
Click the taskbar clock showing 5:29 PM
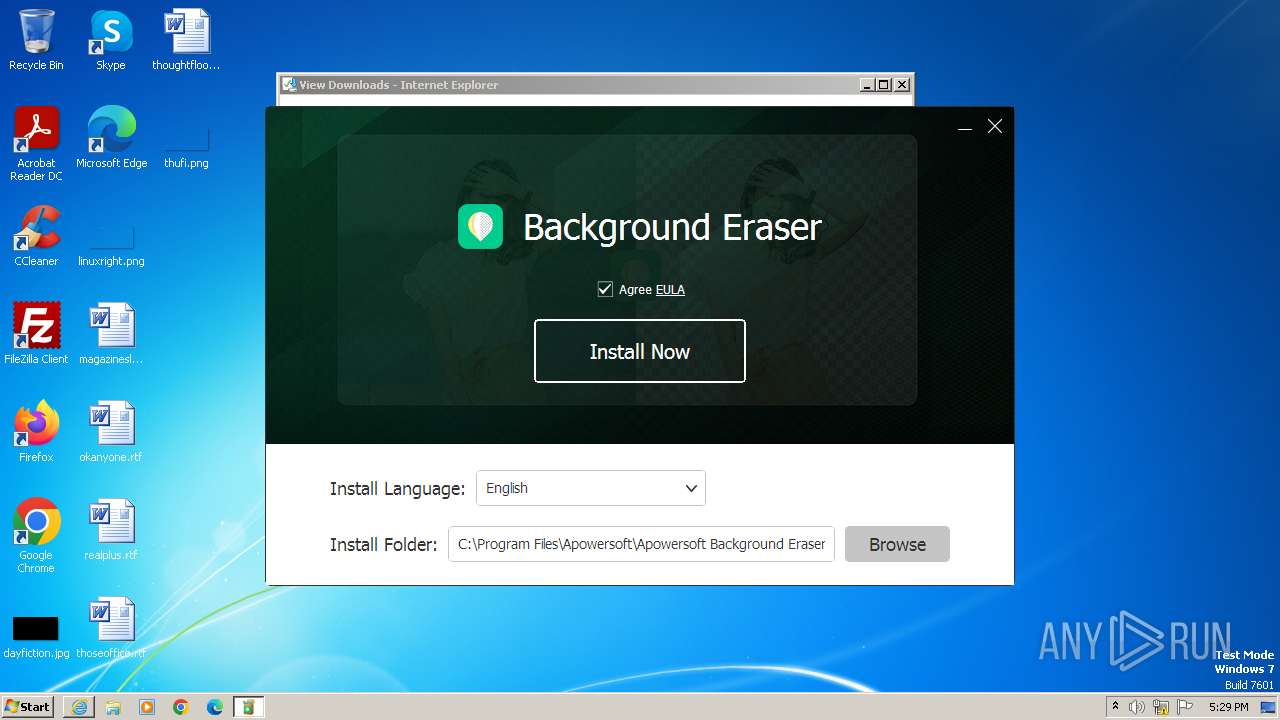point(1229,707)
